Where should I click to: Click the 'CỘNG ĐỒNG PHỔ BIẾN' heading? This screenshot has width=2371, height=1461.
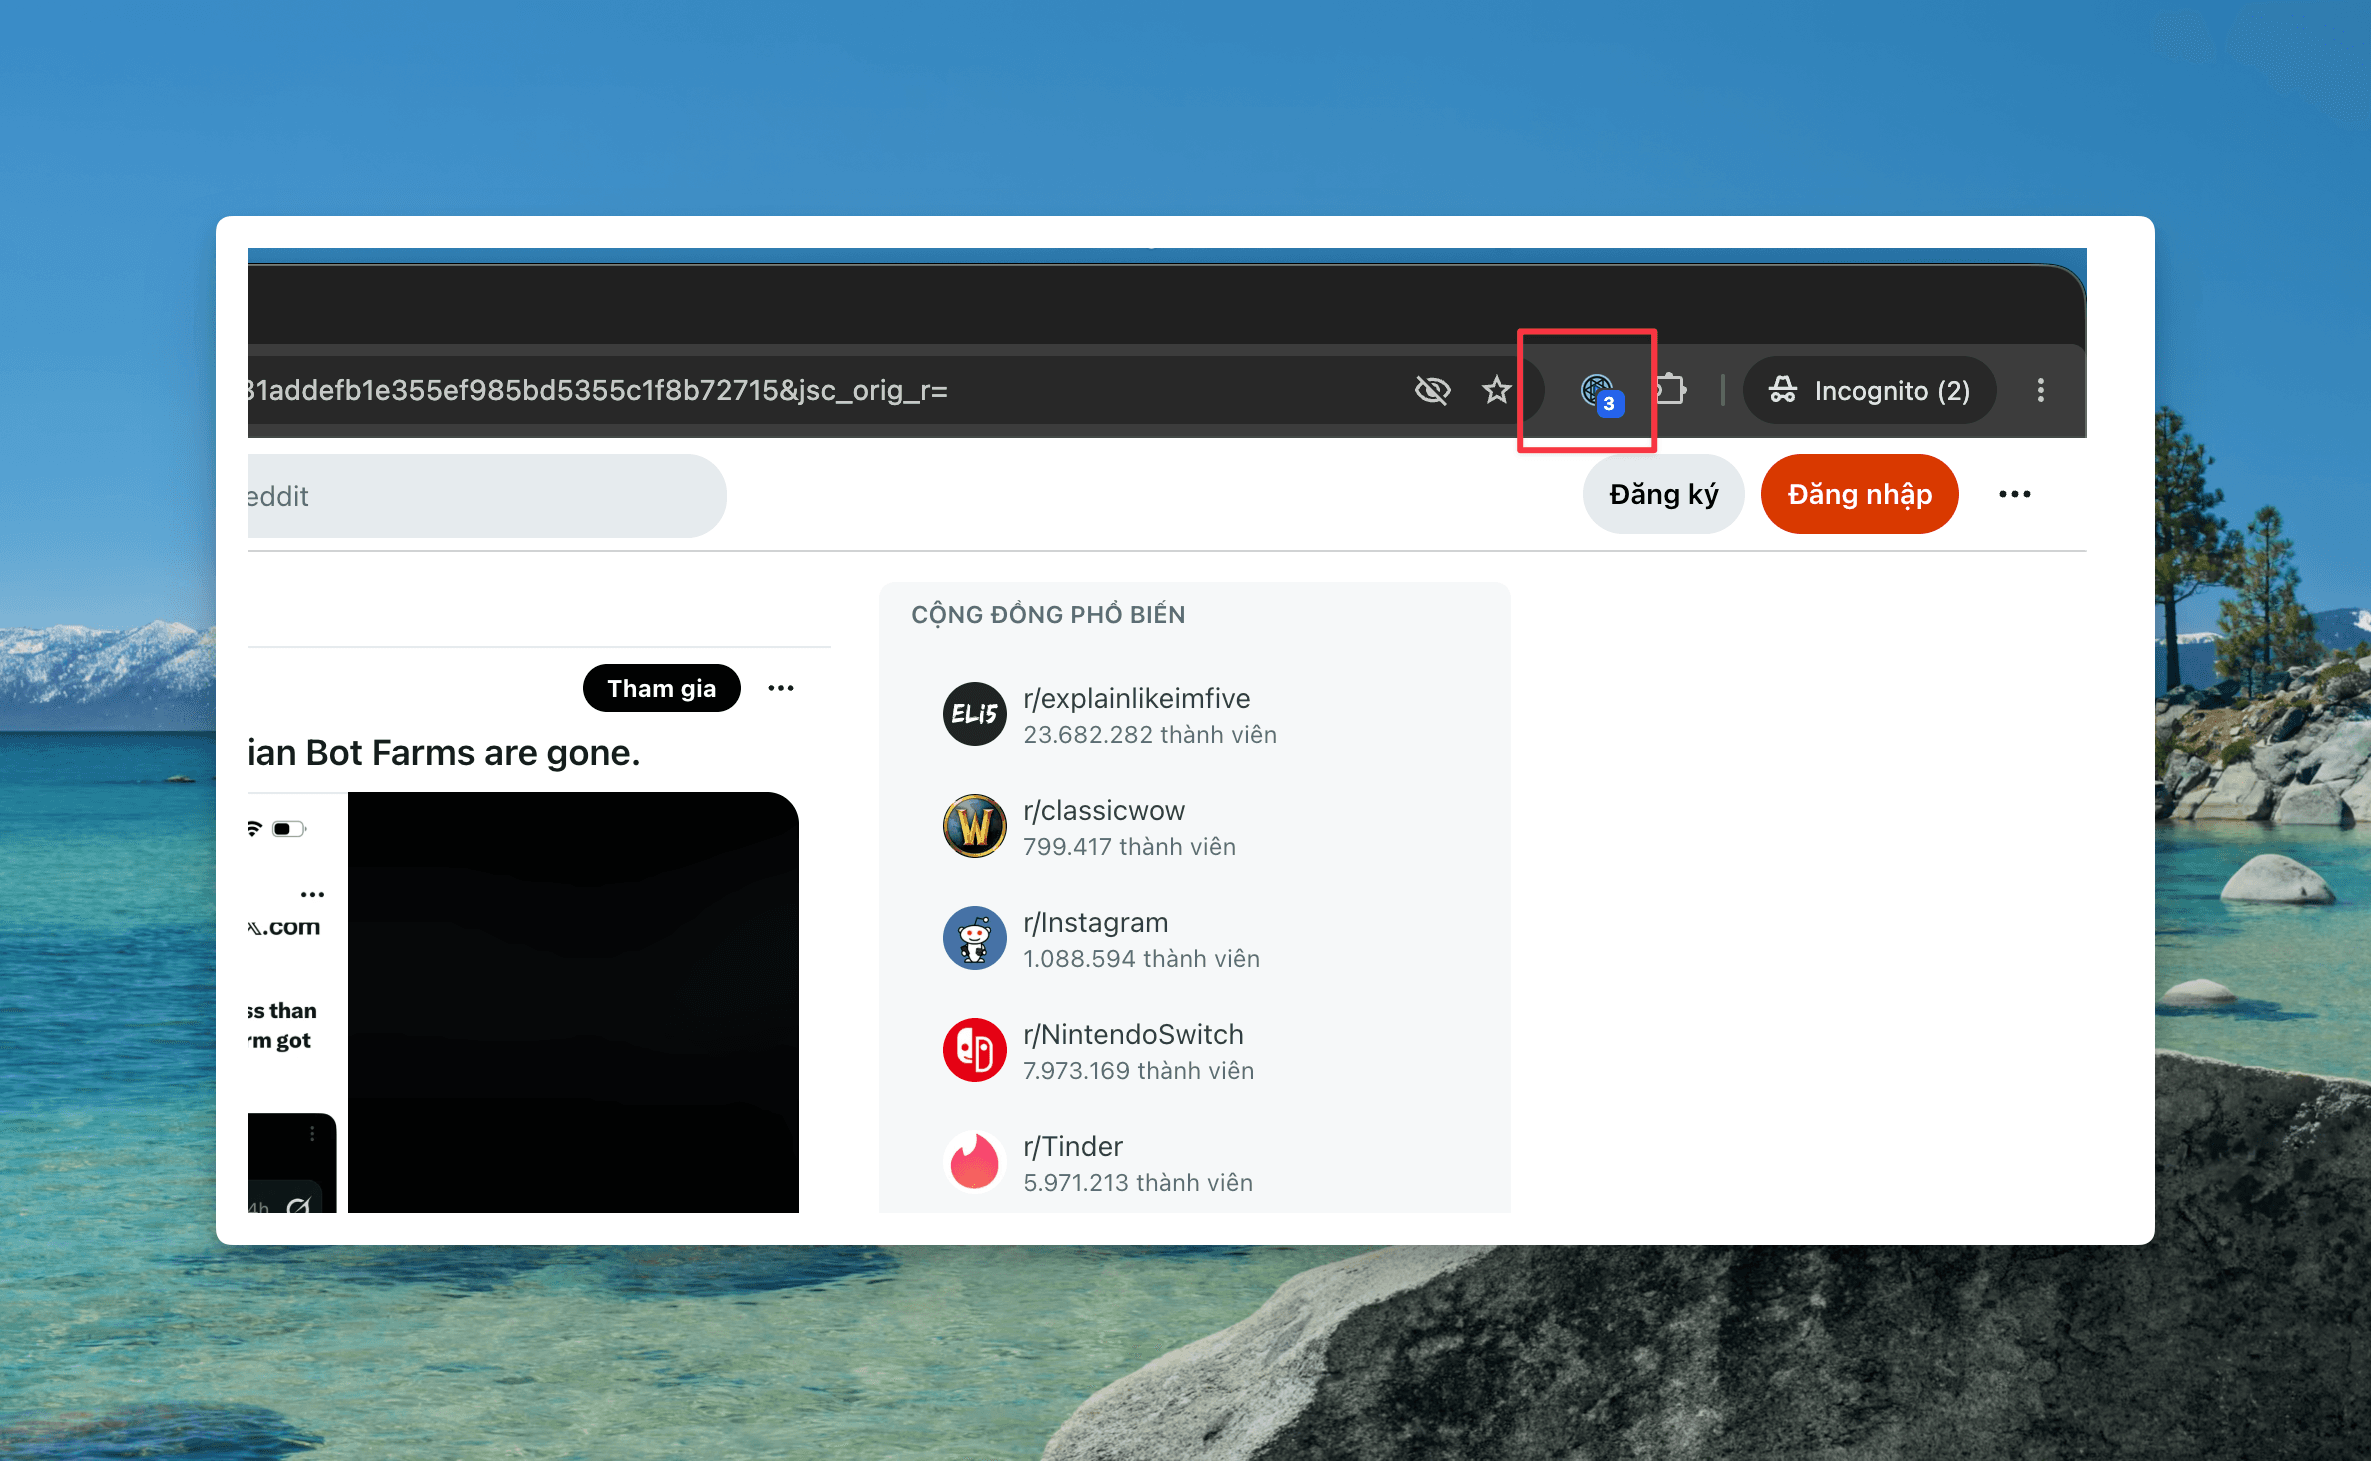[x=1048, y=614]
